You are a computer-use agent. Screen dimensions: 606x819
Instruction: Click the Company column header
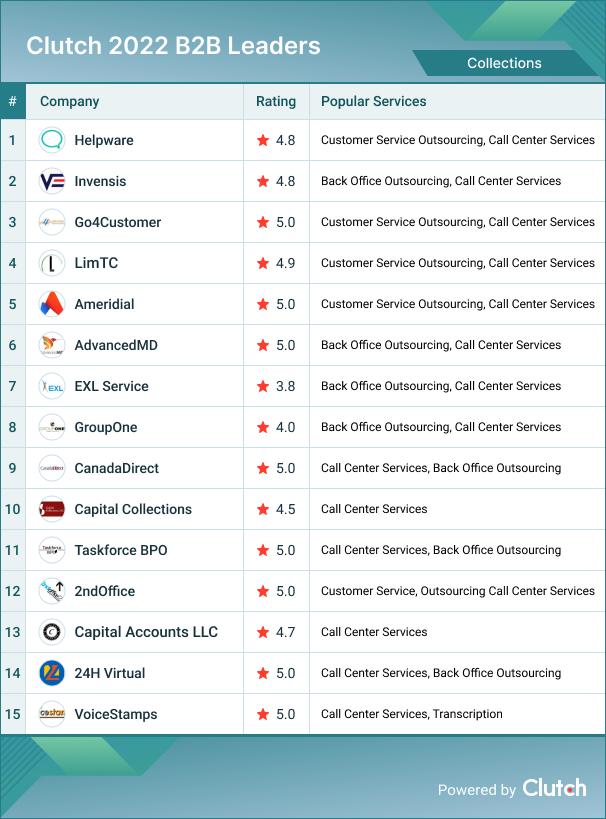tap(69, 101)
